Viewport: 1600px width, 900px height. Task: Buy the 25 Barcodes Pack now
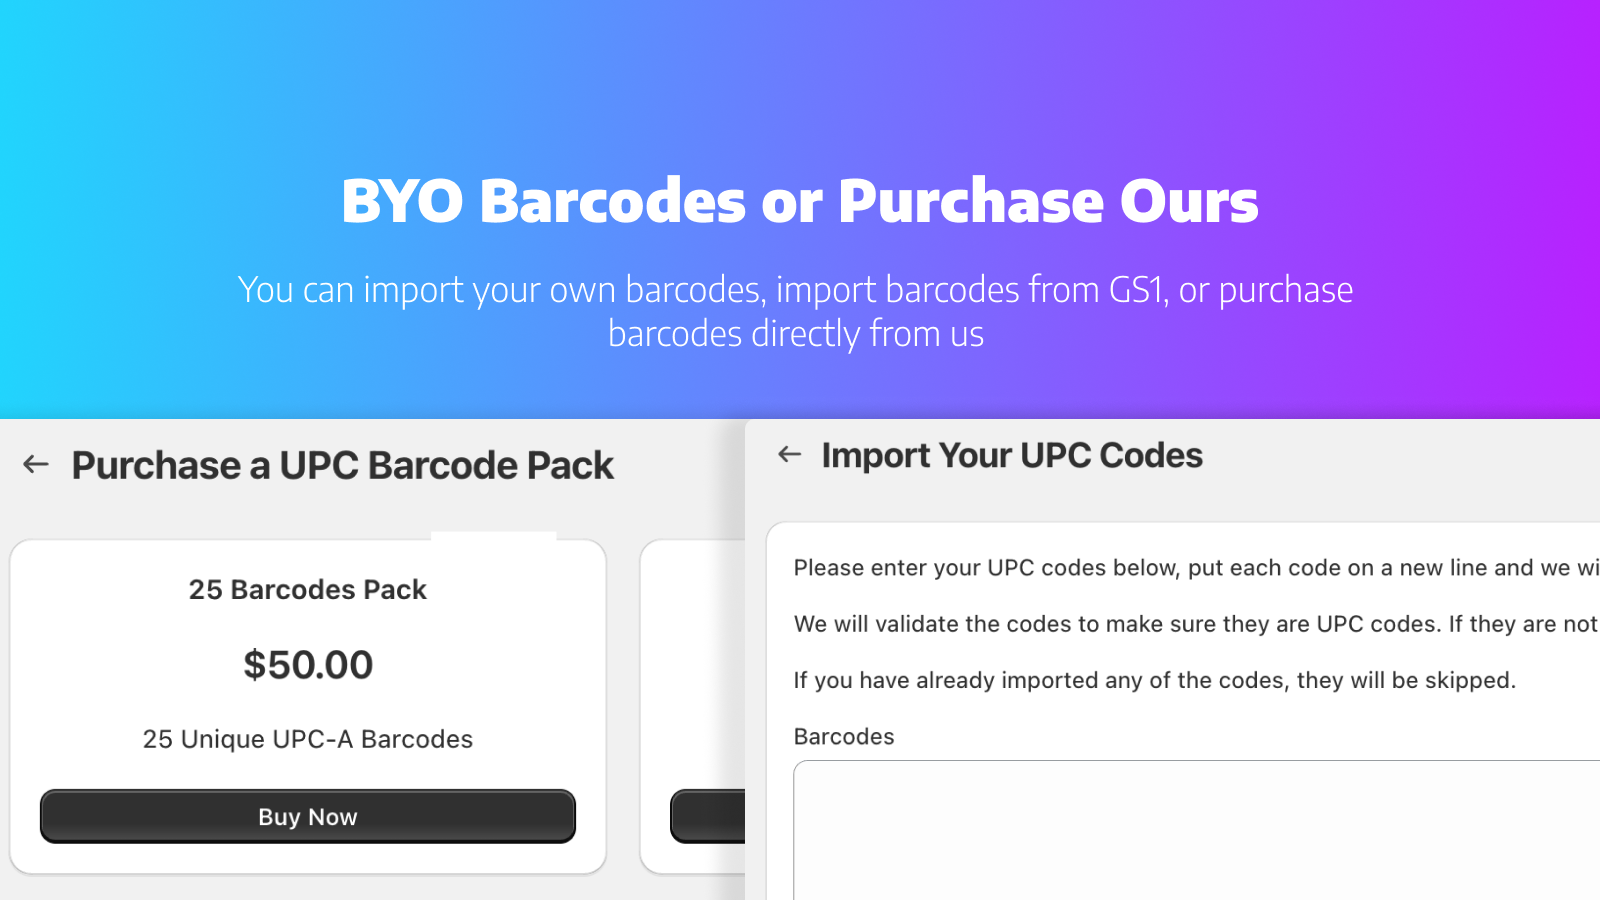click(308, 816)
